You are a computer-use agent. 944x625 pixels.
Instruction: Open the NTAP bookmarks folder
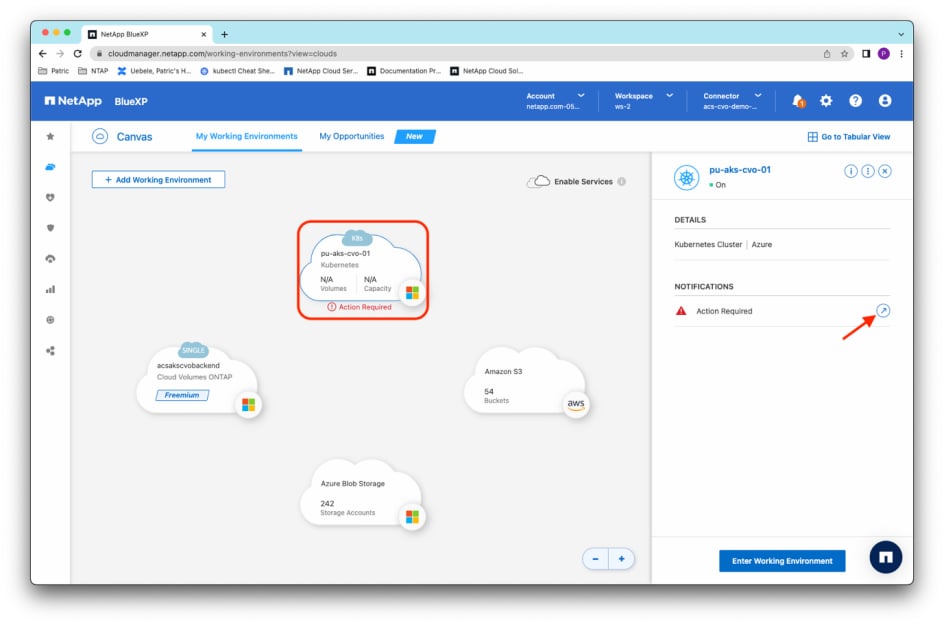click(93, 71)
